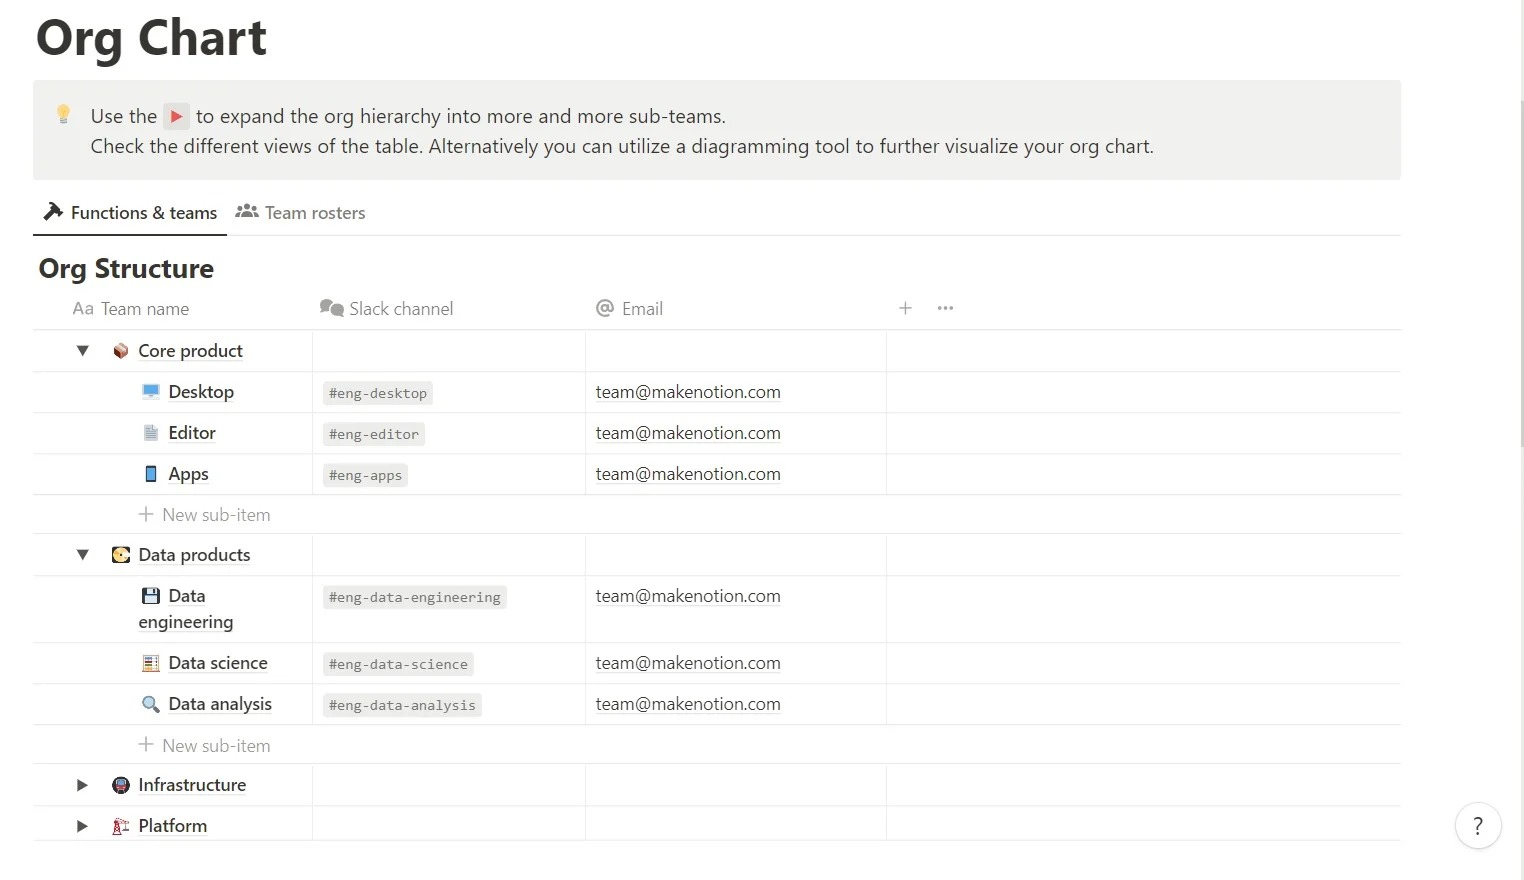
Task: Open the help question mark button
Action: (1477, 826)
